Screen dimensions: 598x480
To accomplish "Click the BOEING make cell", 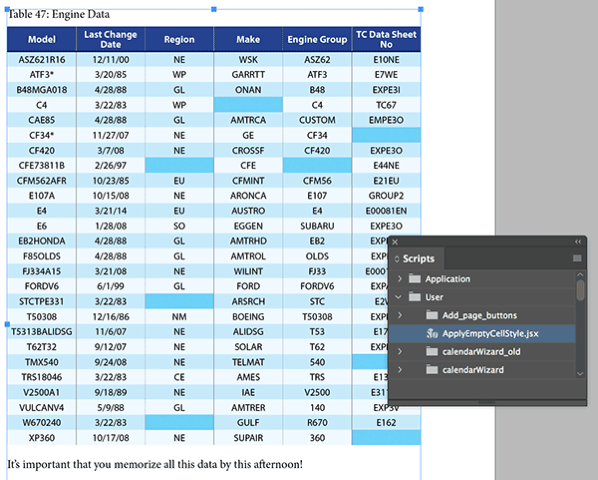I will (x=248, y=317).
